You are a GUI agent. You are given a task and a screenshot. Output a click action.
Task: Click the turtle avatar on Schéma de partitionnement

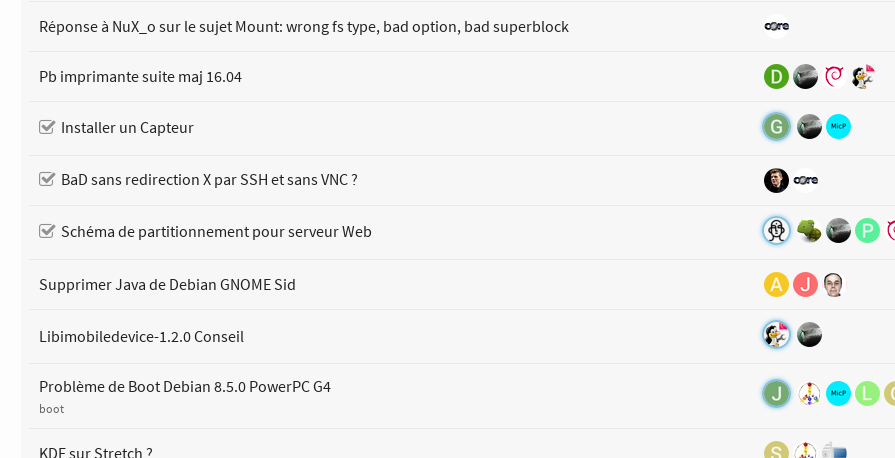pos(809,231)
